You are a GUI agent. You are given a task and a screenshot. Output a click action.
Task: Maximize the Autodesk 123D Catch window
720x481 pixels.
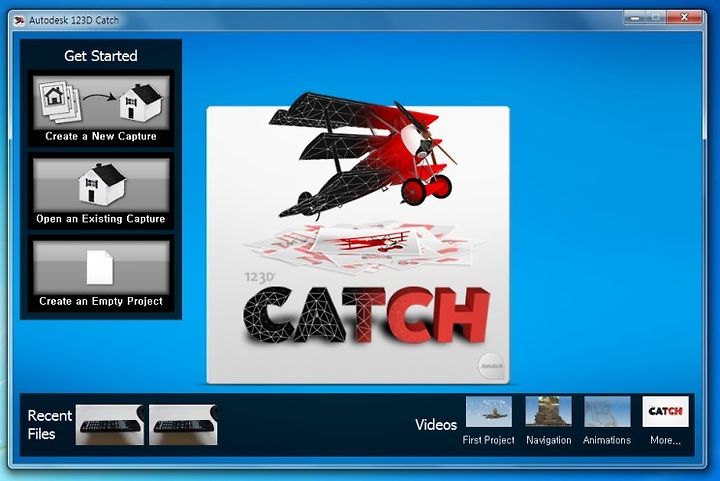656,17
